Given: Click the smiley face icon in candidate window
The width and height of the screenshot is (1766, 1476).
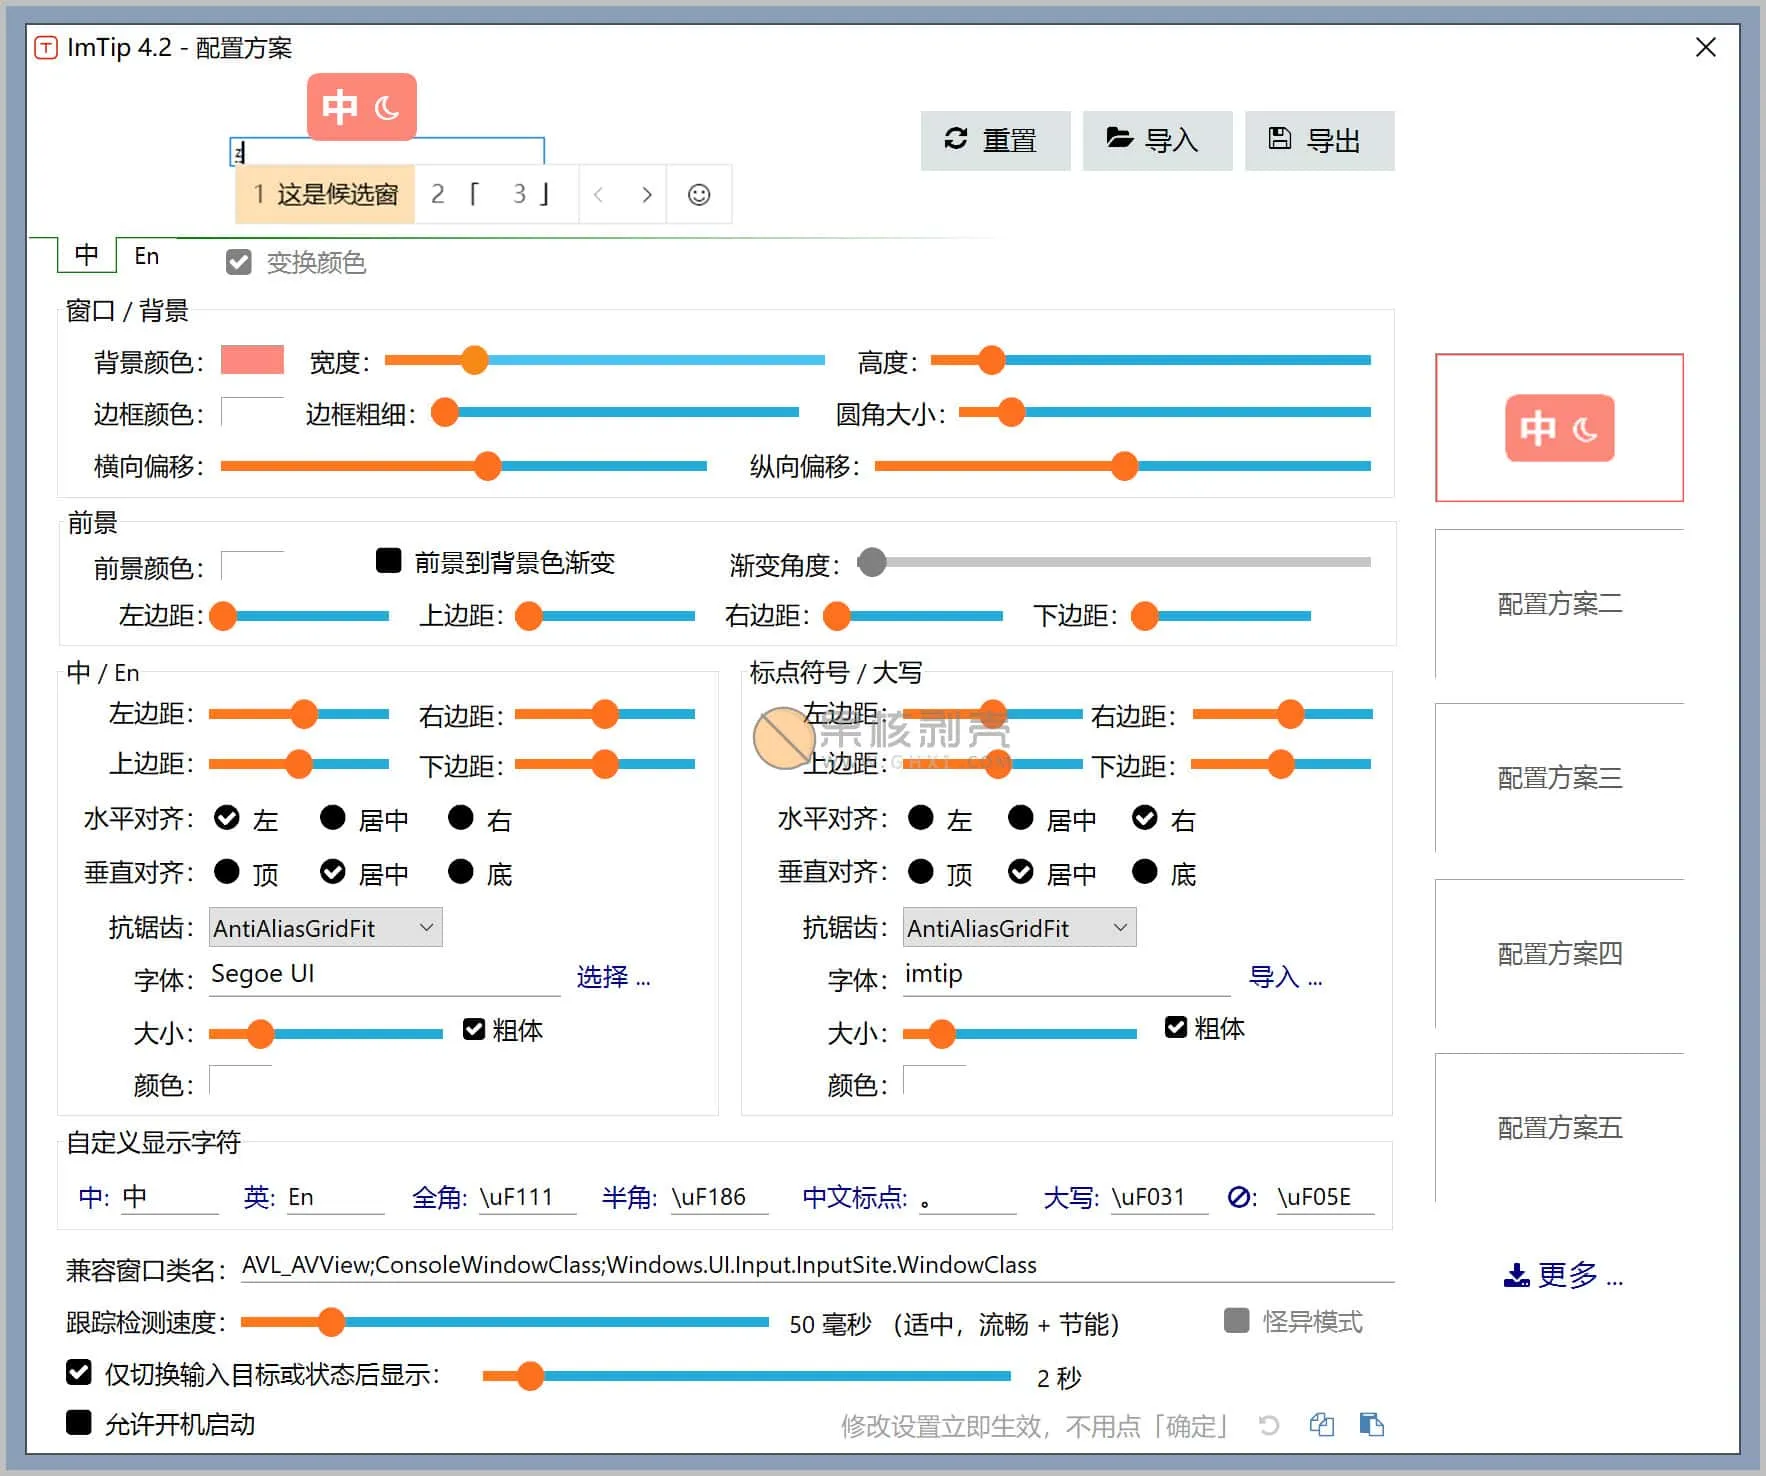Looking at the screenshot, I should 699,194.
